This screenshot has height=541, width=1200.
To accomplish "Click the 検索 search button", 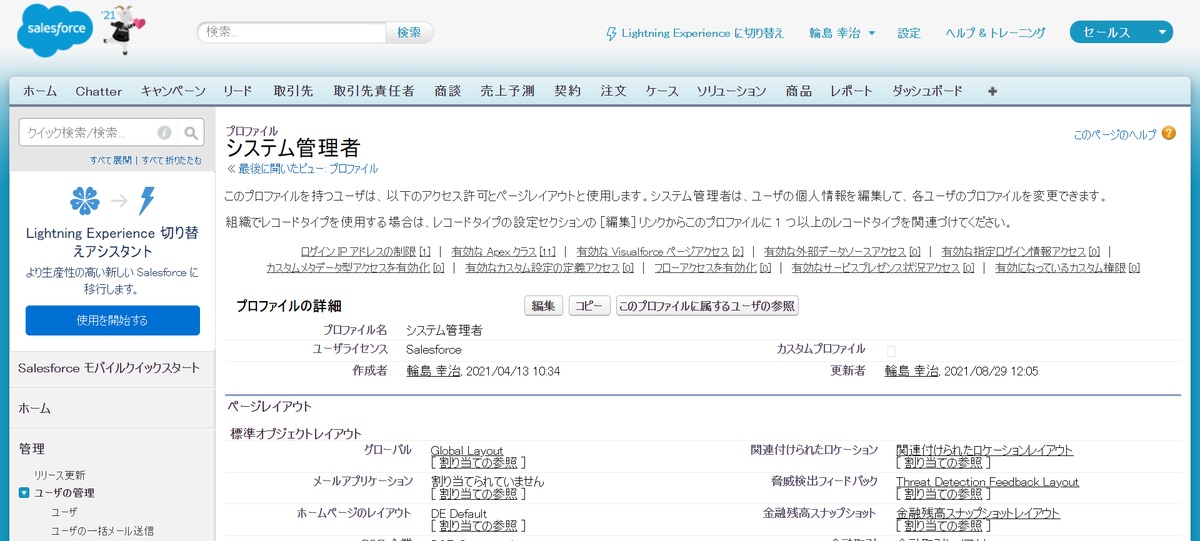I will point(409,32).
